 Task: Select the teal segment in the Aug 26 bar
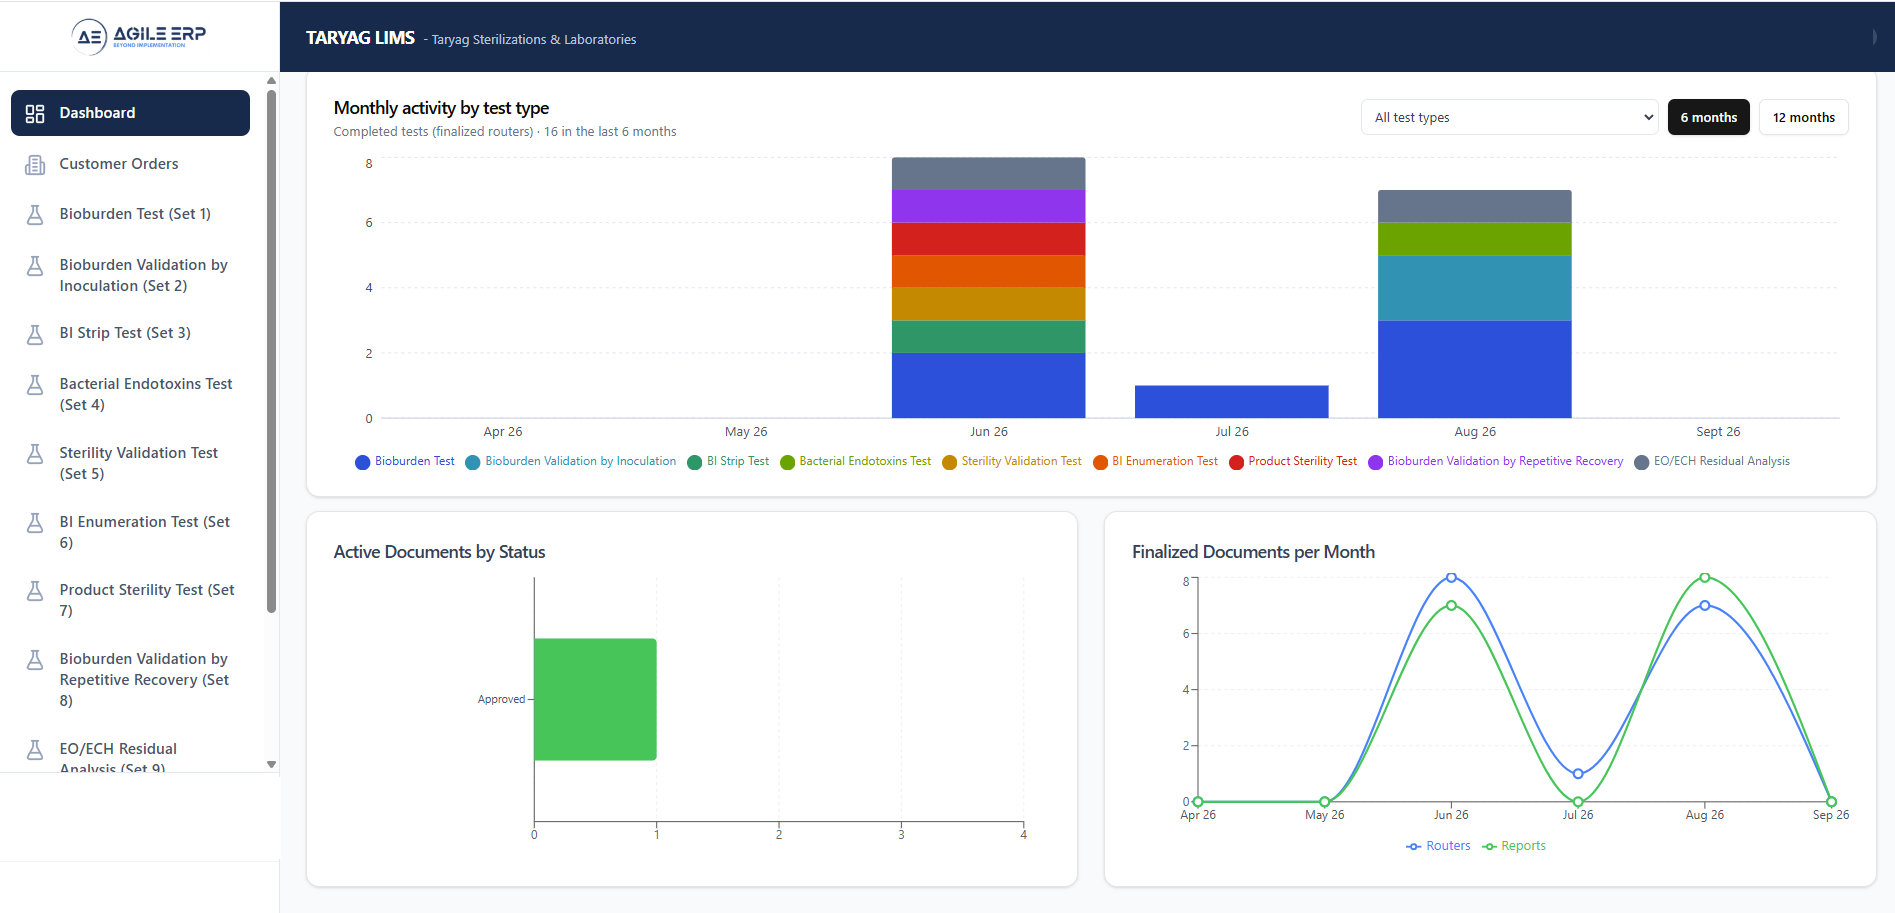pyautogui.click(x=1474, y=288)
